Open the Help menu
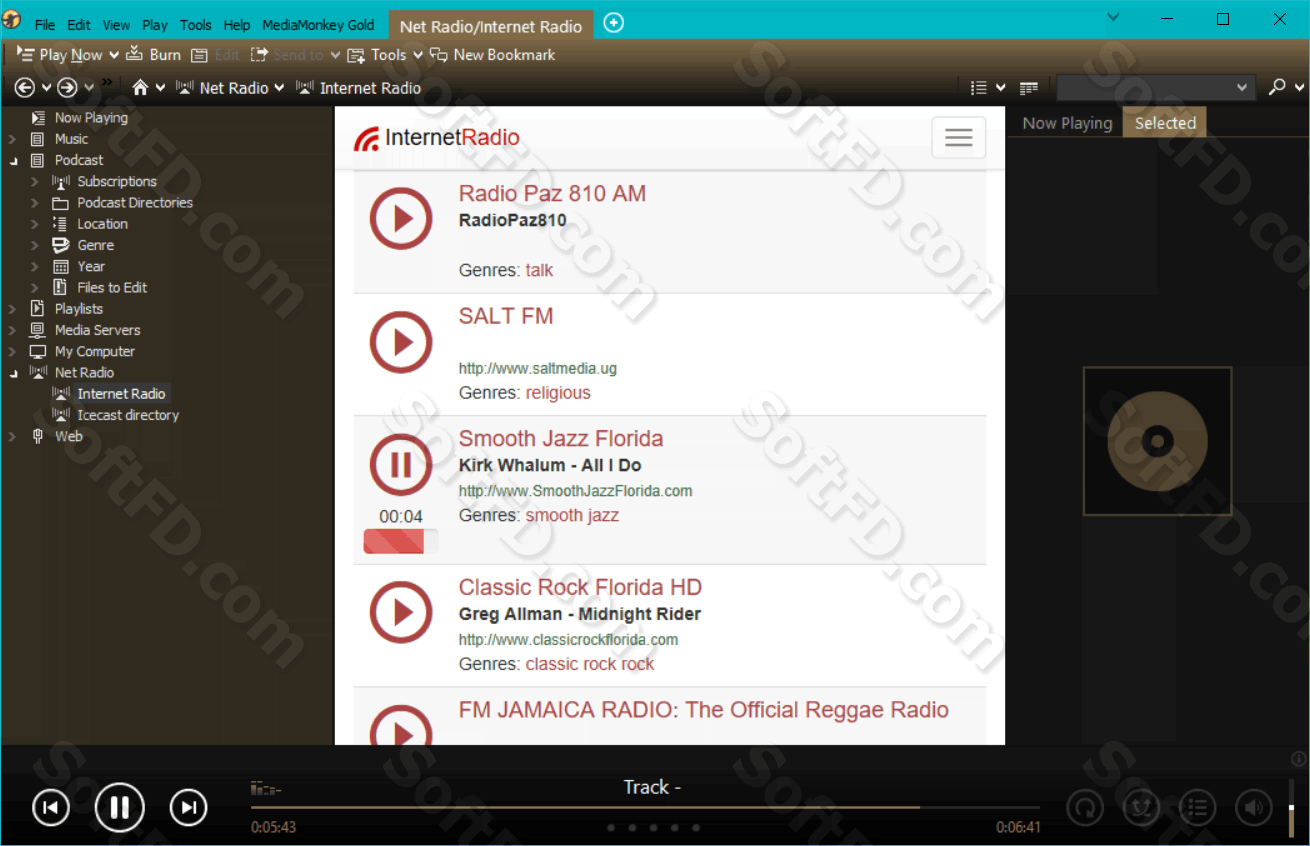Viewport: 1310px width, 846px height. 237,25
